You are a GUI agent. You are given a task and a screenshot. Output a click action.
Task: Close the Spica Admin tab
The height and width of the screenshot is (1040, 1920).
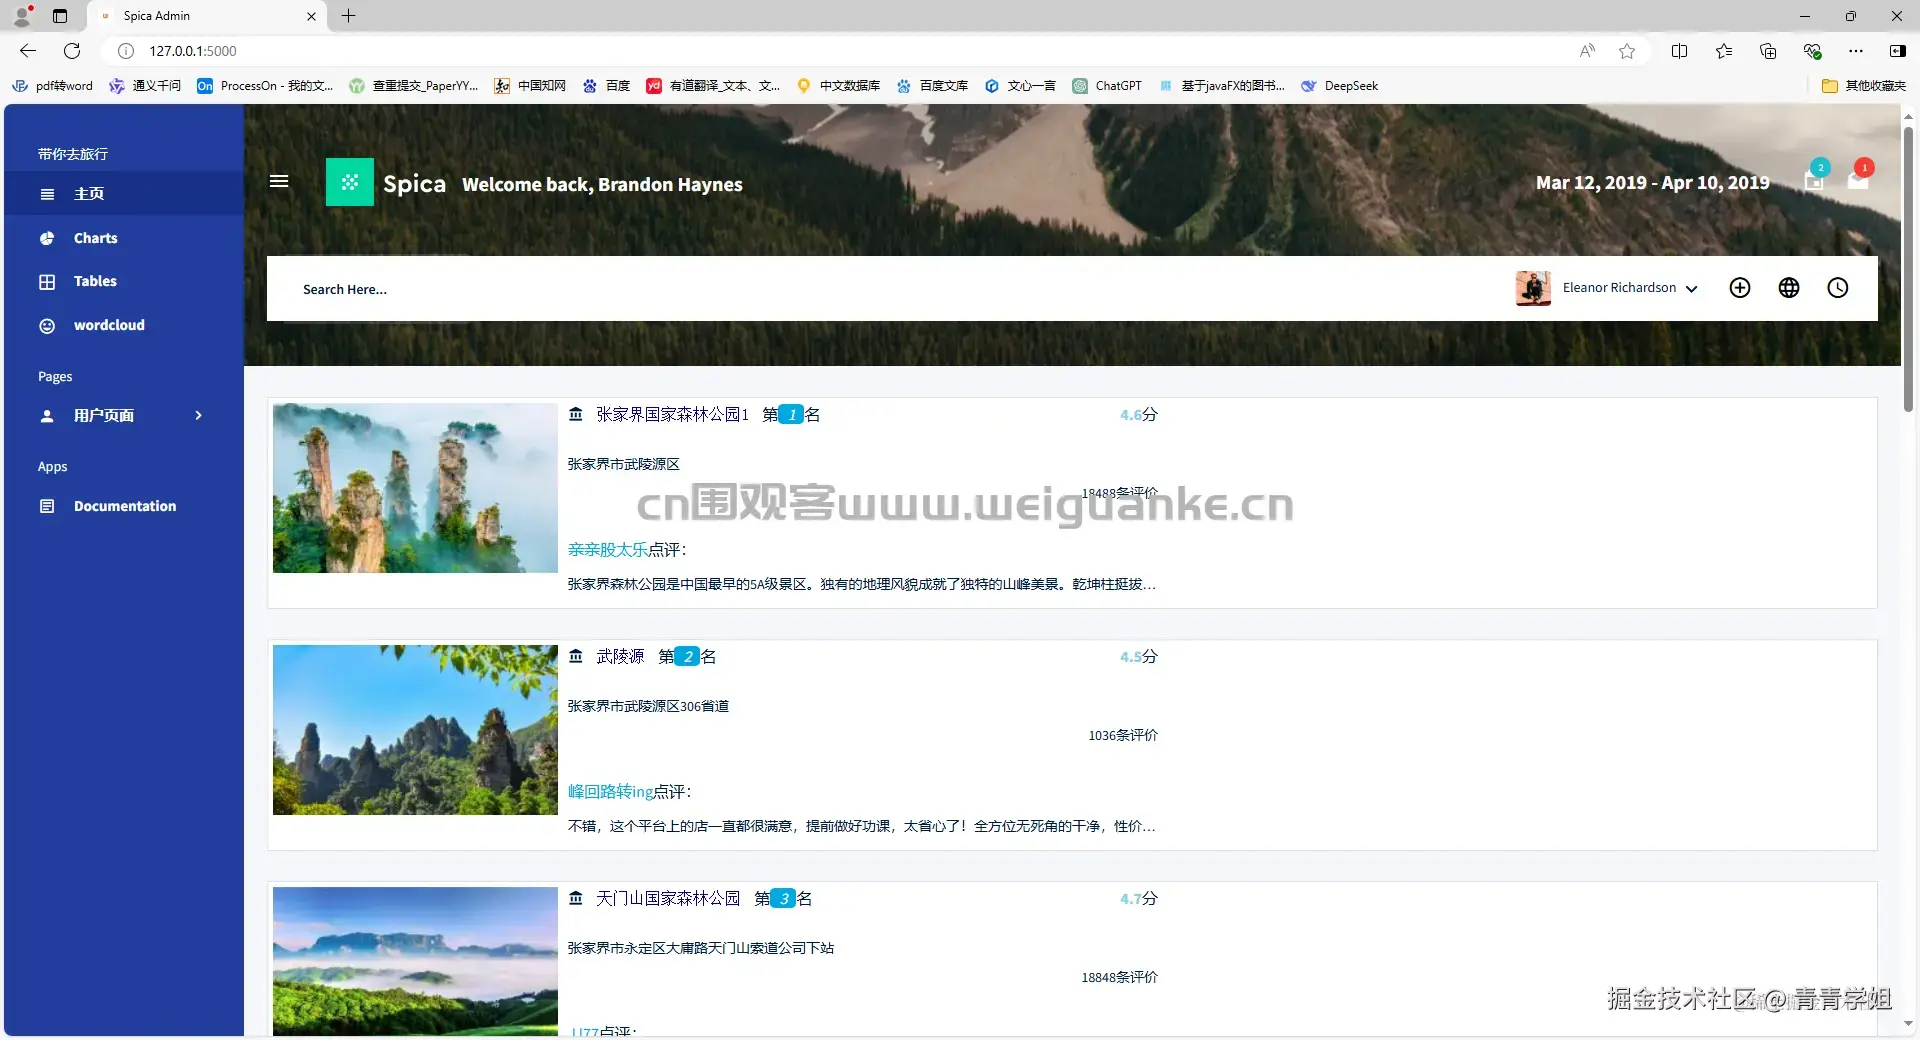(x=311, y=16)
